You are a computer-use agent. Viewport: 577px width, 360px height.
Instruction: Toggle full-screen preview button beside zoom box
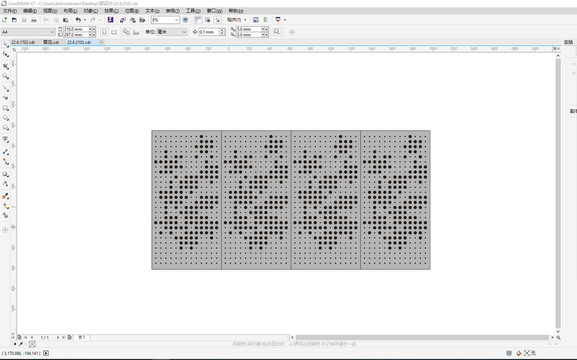tap(185, 20)
